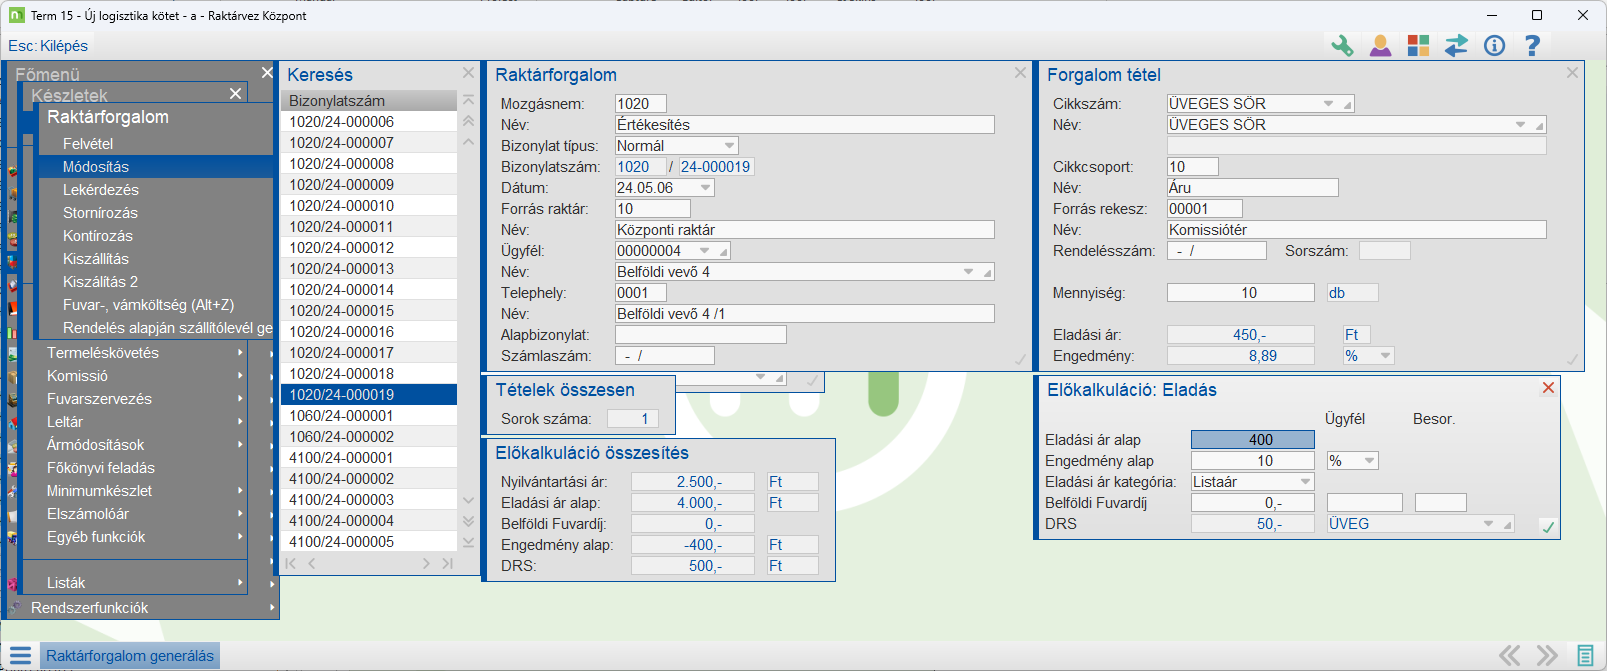Open the document list icon at bottom right
This screenshot has width=1607, height=671.
click(1585, 656)
